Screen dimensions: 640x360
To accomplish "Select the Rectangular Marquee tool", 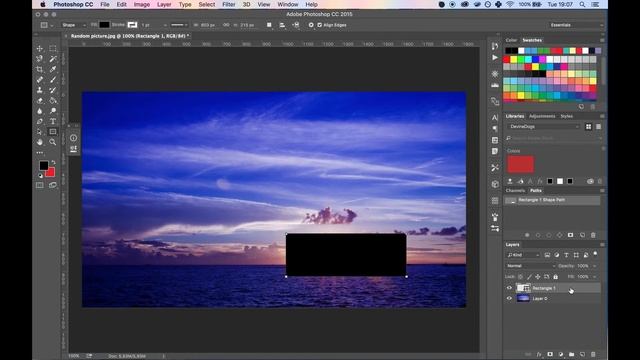I will pos(53,48).
